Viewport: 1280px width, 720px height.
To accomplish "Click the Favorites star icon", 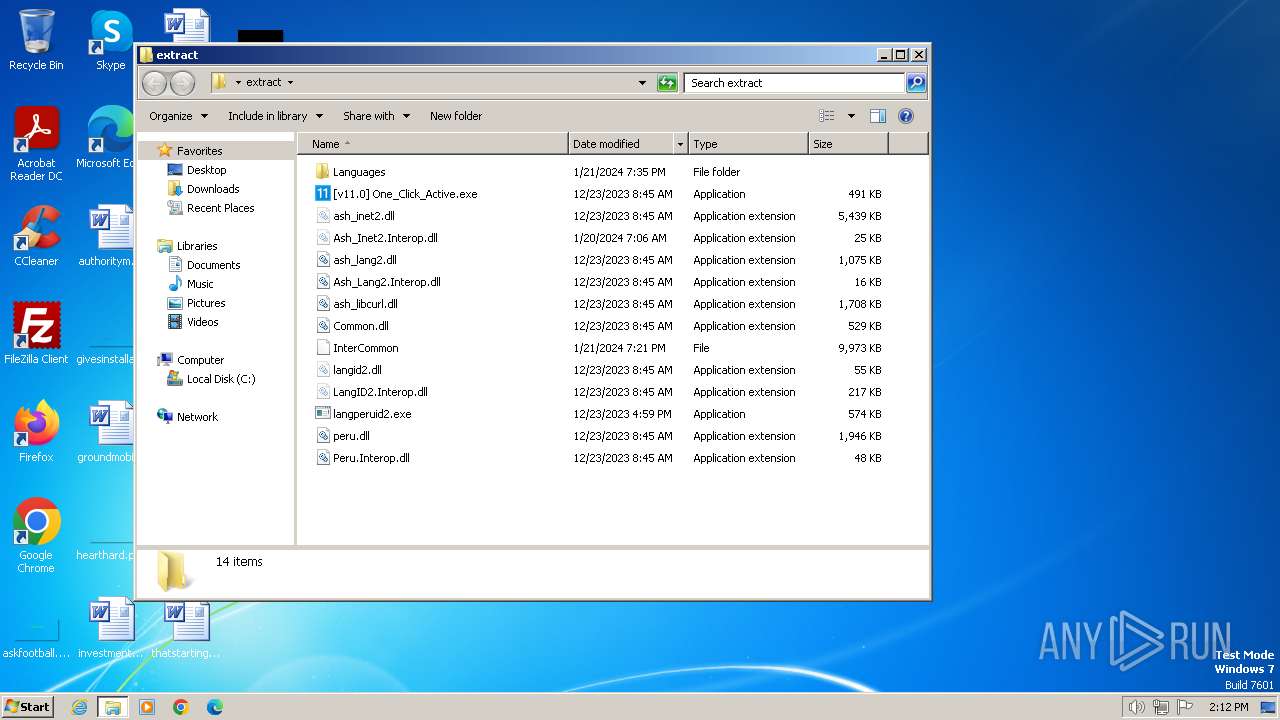I will [165, 151].
